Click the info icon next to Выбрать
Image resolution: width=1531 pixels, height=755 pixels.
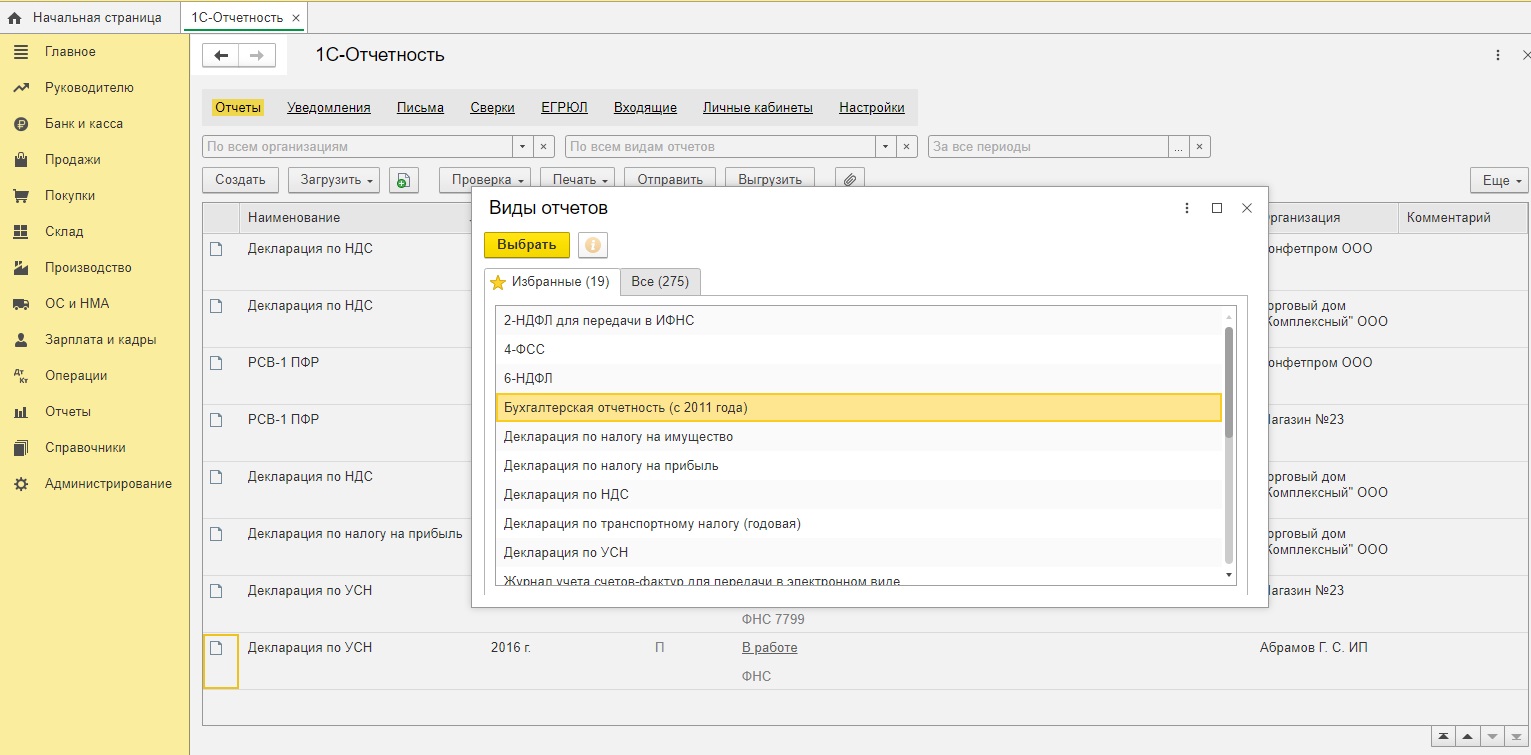tap(593, 245)
